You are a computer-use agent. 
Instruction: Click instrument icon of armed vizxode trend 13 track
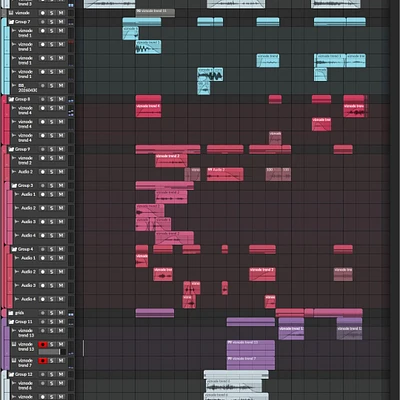point(14,344)
